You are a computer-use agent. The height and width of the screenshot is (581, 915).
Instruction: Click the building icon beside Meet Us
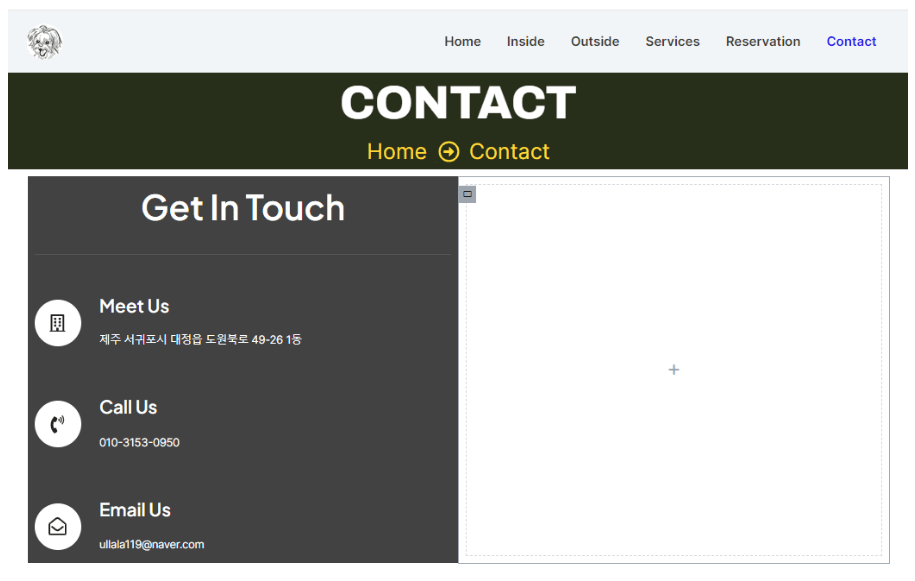(58, 323)
